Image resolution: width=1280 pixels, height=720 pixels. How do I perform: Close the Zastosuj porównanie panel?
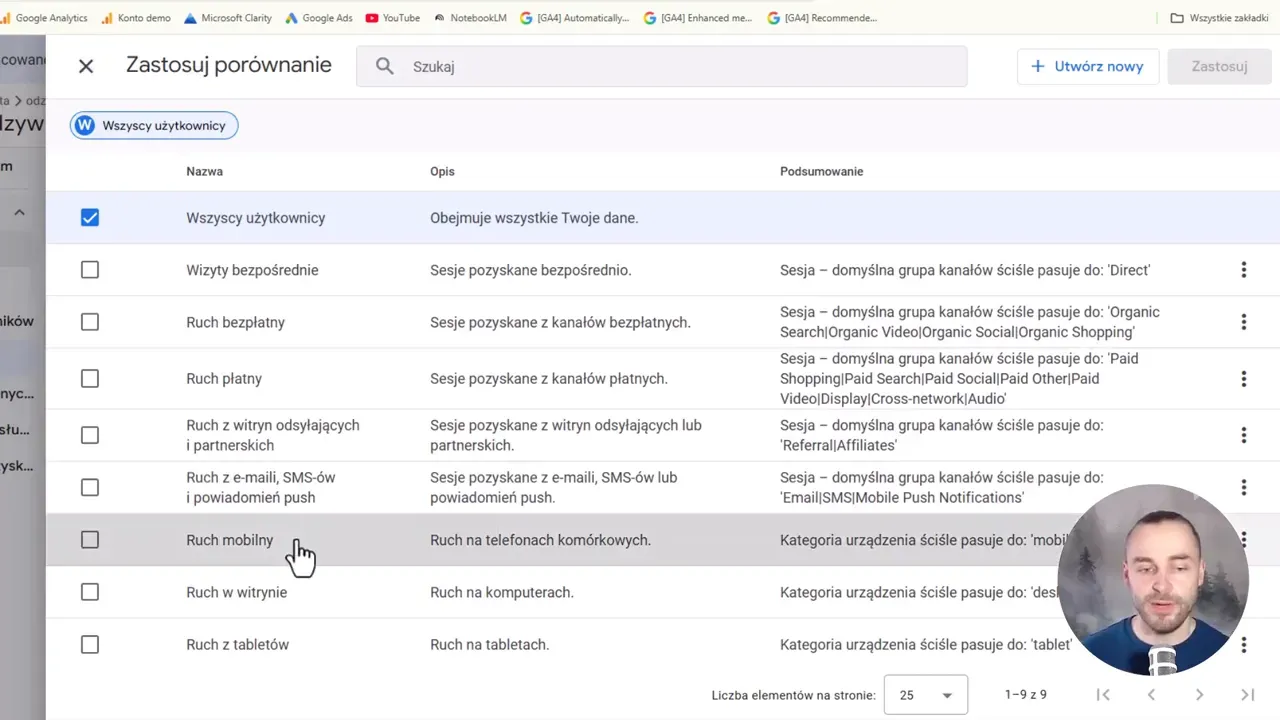coord(86,66)
